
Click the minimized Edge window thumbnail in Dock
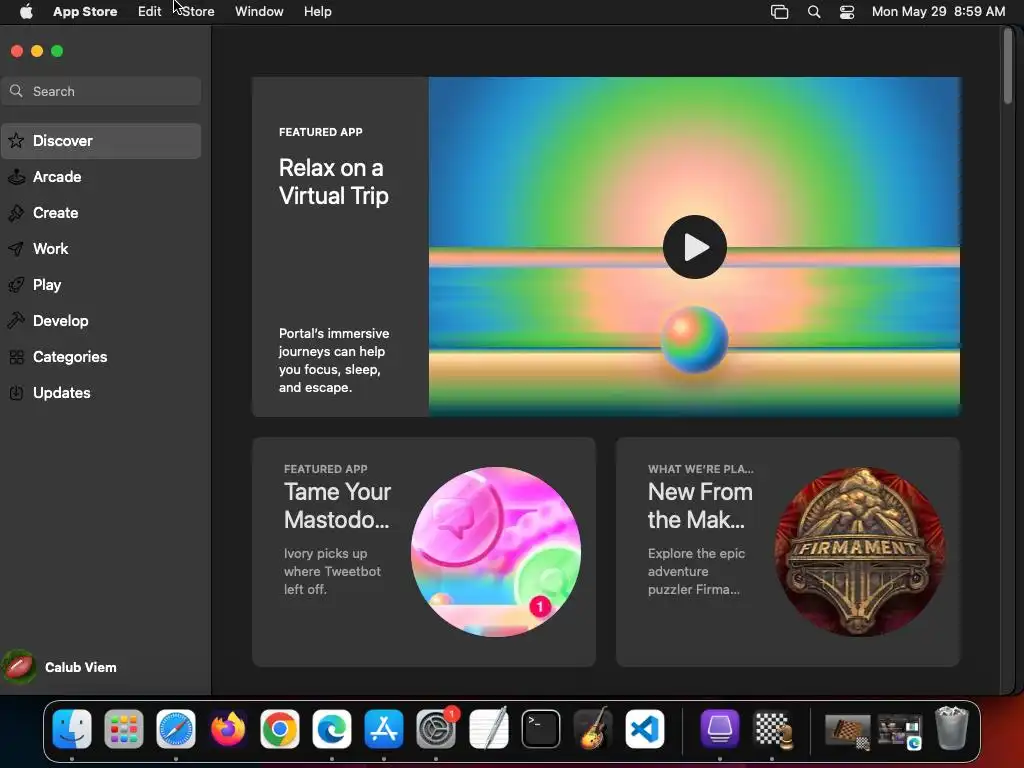coord(900,731)
